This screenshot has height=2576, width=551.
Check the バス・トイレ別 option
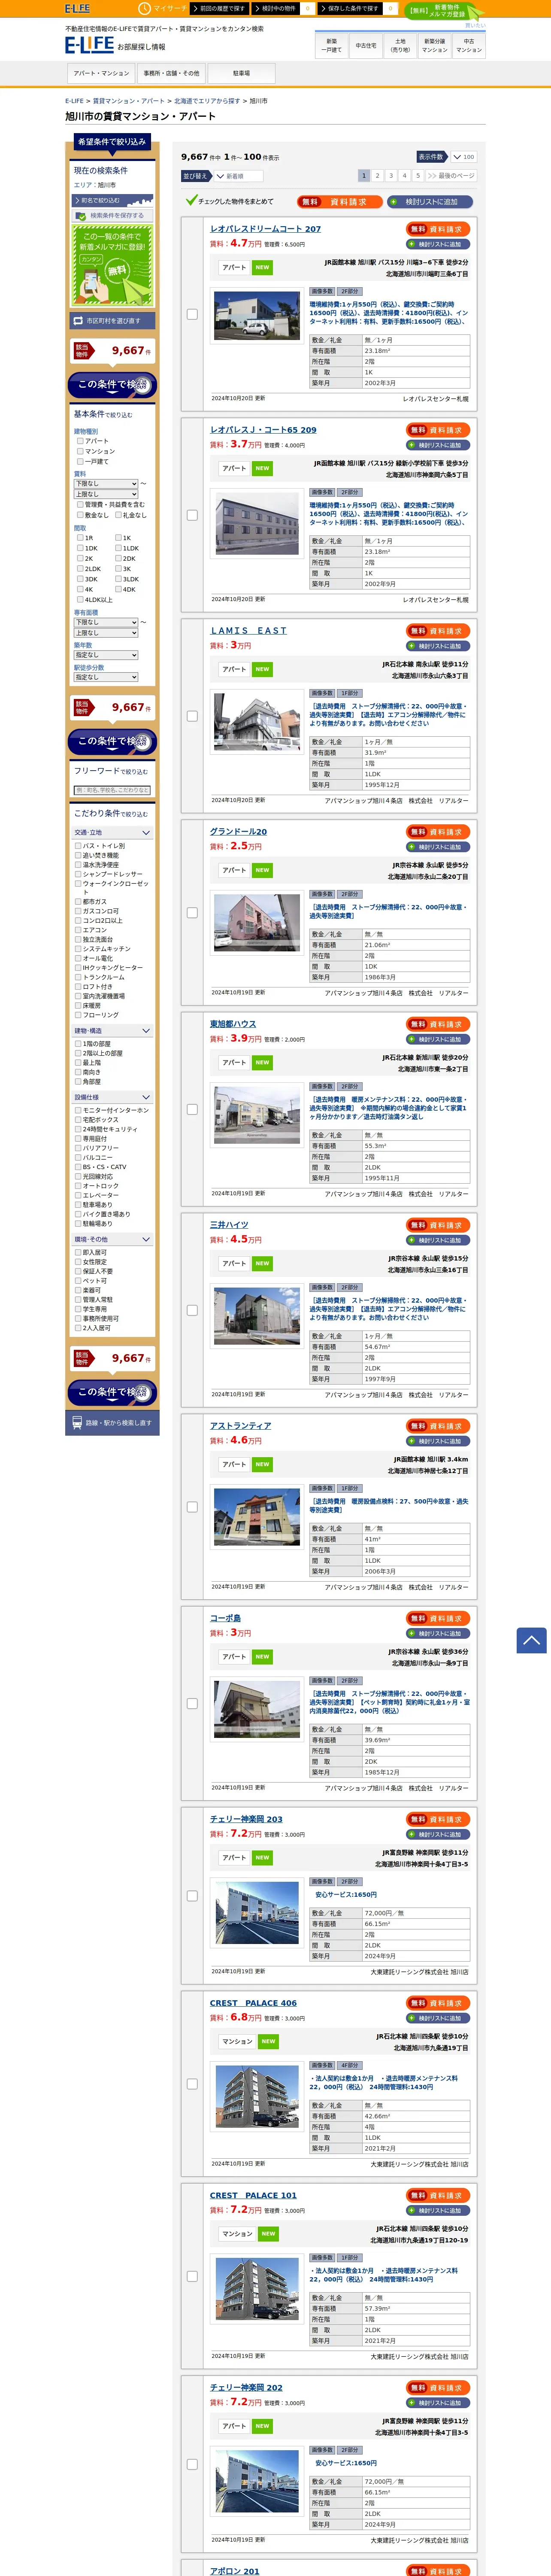78,846
